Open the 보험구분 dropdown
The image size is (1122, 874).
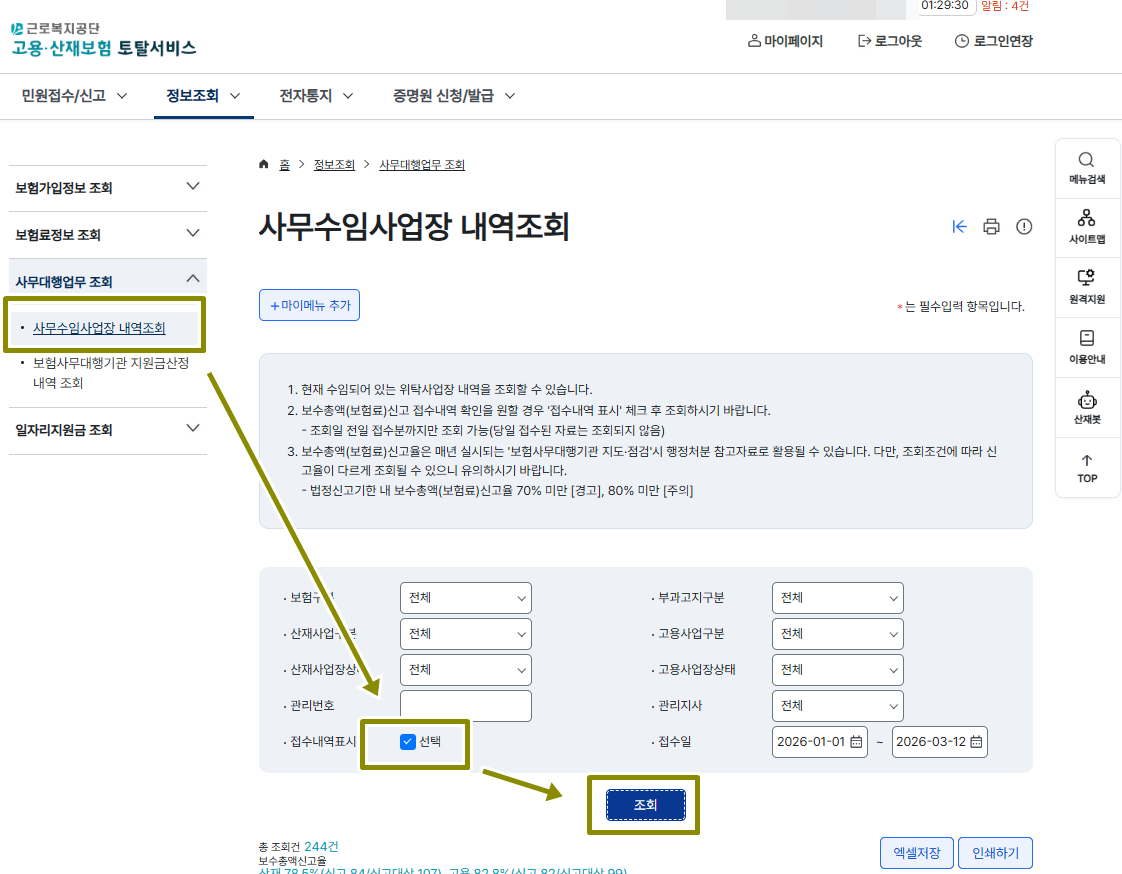coord(465,597)
